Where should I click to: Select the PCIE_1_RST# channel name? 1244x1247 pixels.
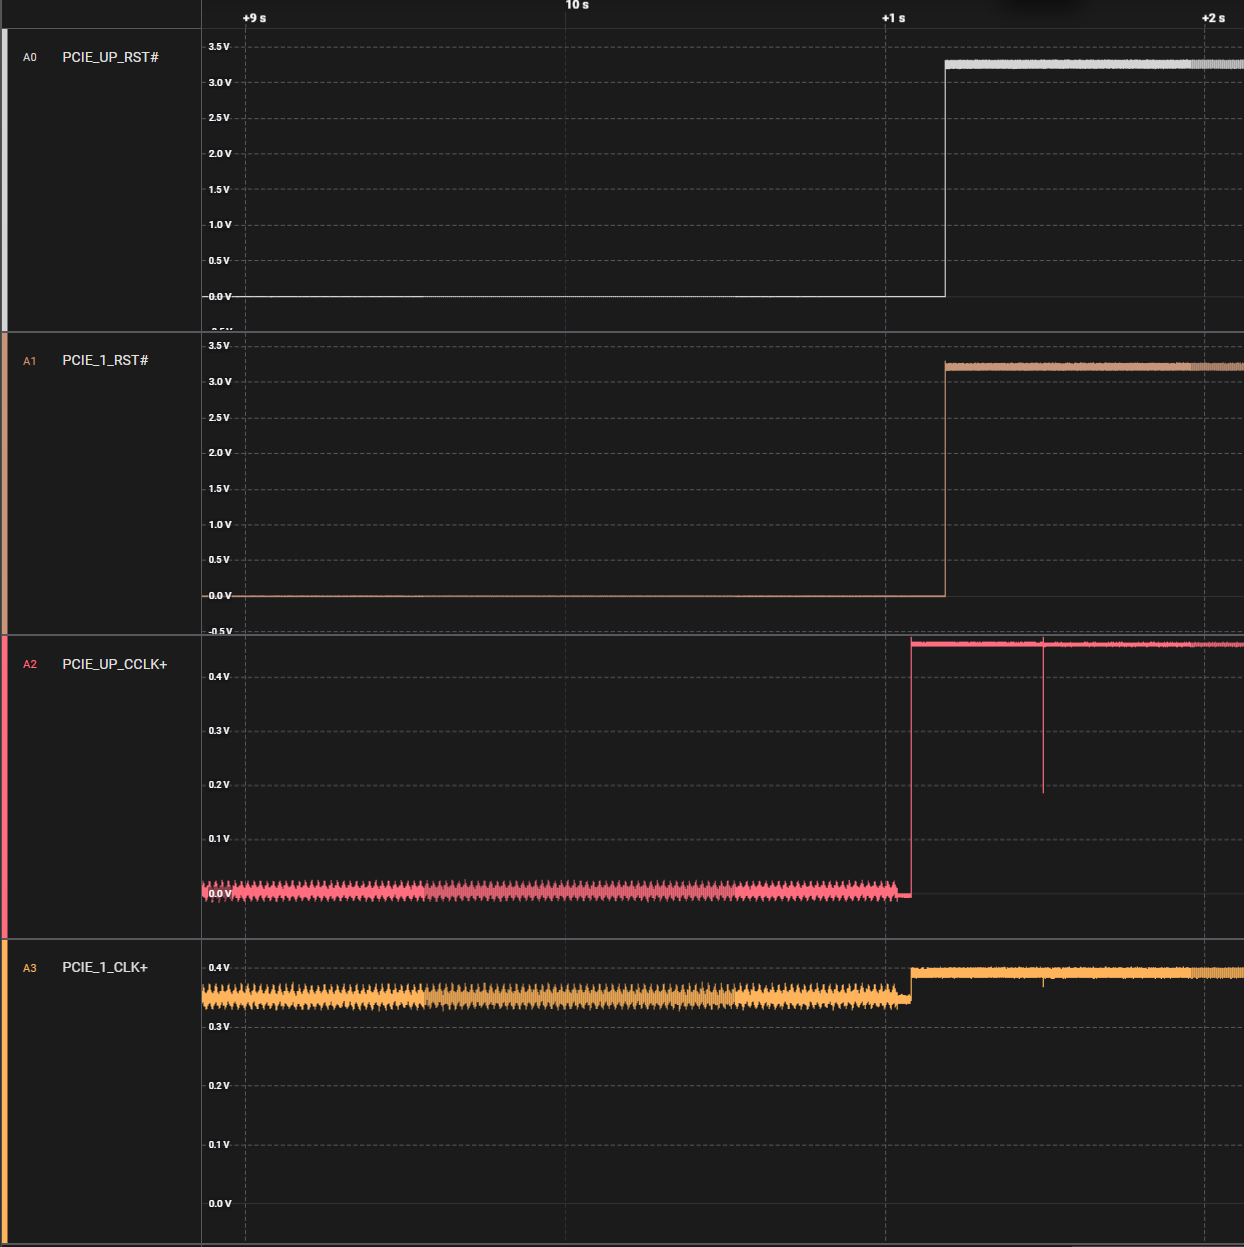coord(105,361)
